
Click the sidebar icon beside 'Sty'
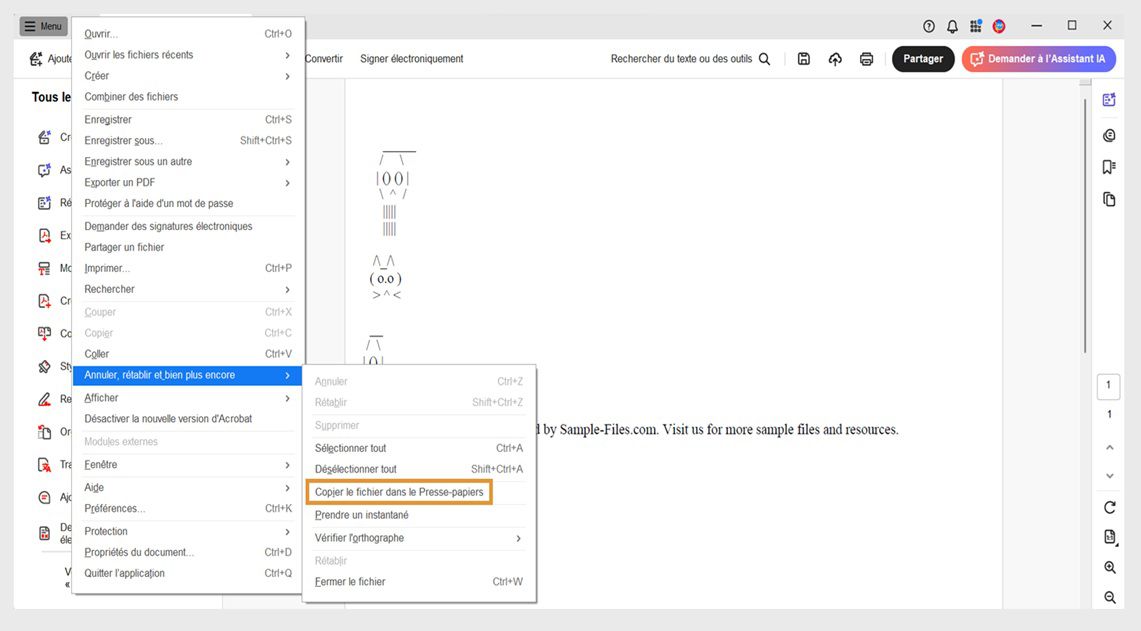pos(44,366)
